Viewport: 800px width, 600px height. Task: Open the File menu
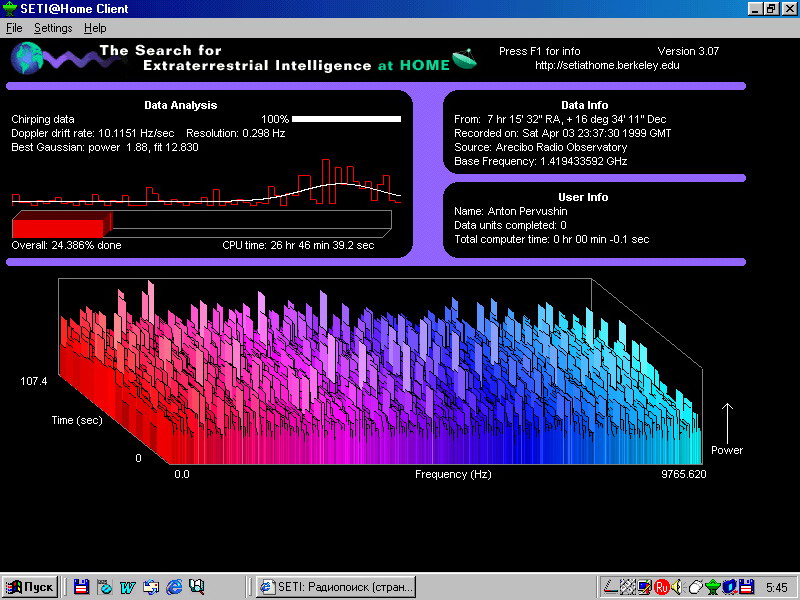14,28
